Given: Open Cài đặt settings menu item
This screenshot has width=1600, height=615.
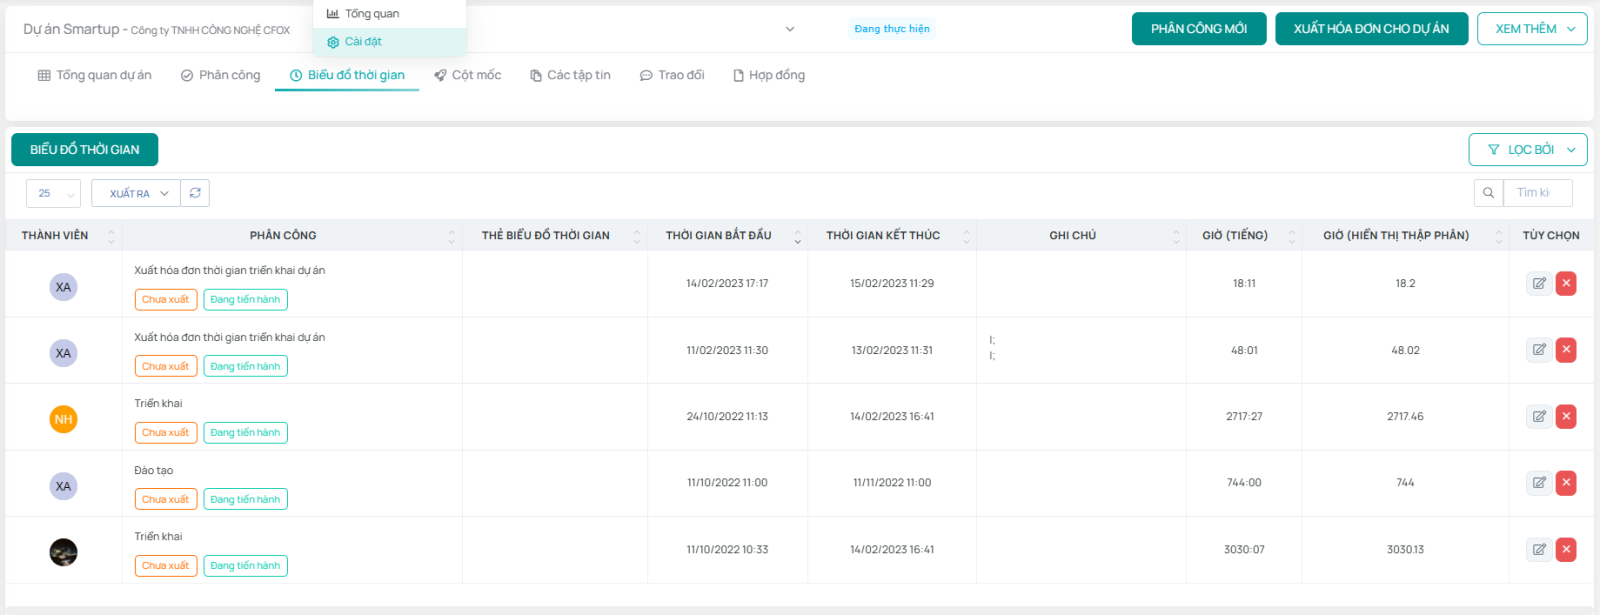Looking at the screenshot, I should tap(363, 42).
